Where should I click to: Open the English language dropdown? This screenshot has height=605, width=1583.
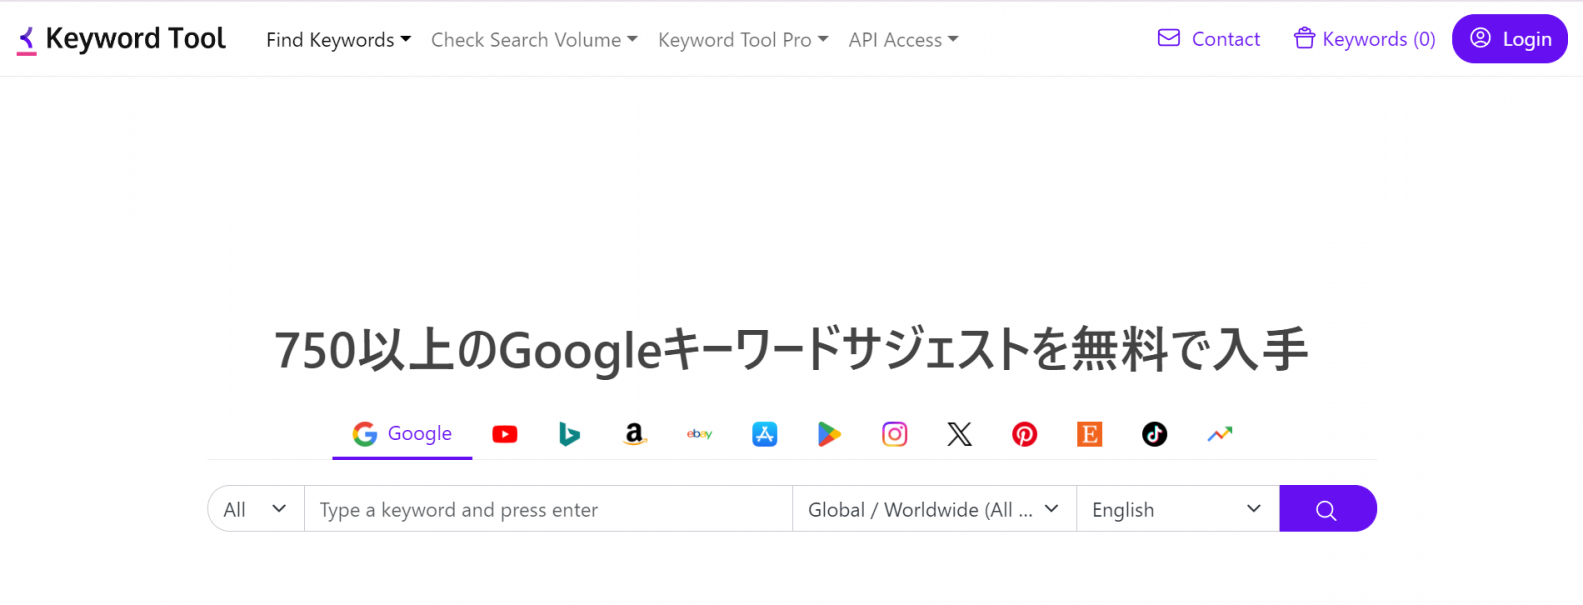point(1176,509)
